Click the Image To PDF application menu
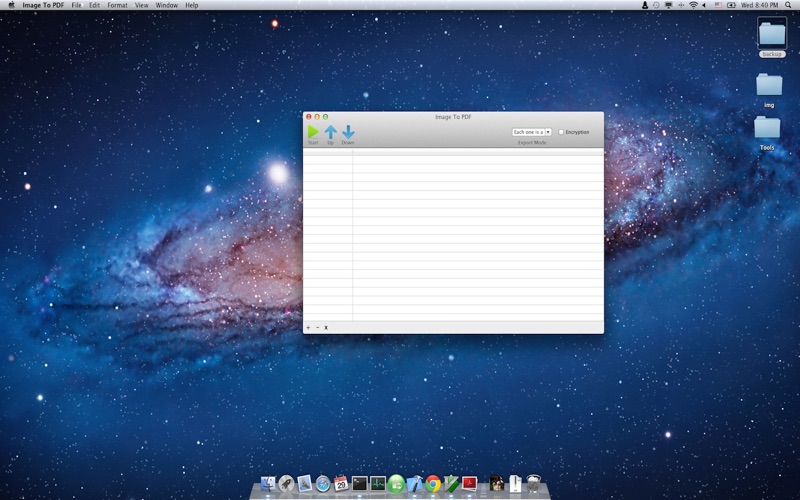800x500 pixels. pos(43,5)
